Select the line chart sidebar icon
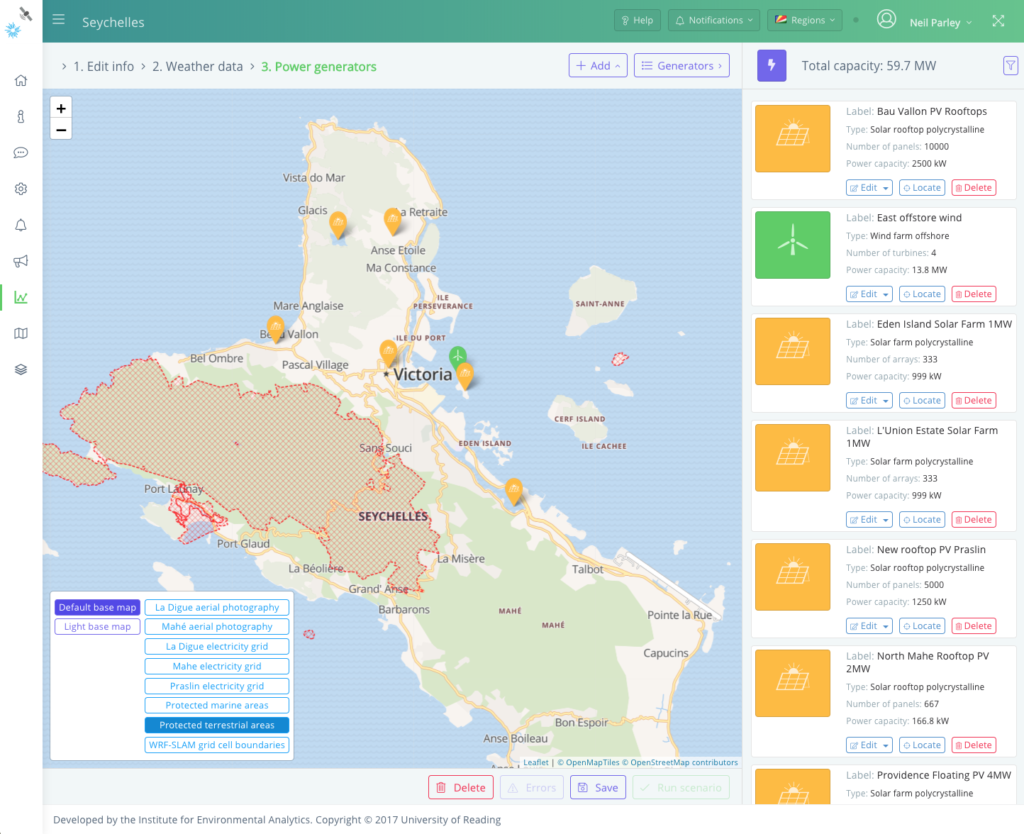 [x=21, y=297]
